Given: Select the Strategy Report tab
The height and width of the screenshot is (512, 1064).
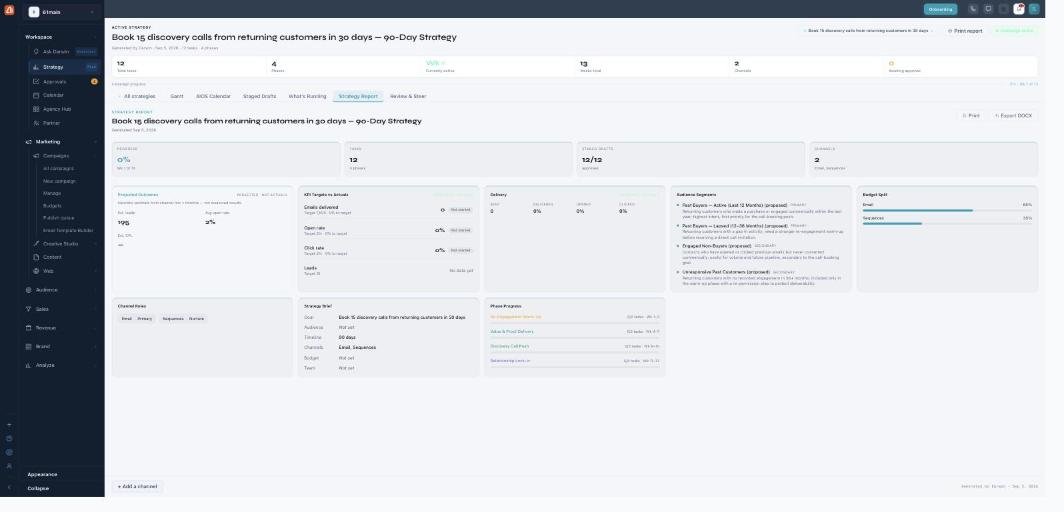Looking at the screenshot, I should click(358, 96).
